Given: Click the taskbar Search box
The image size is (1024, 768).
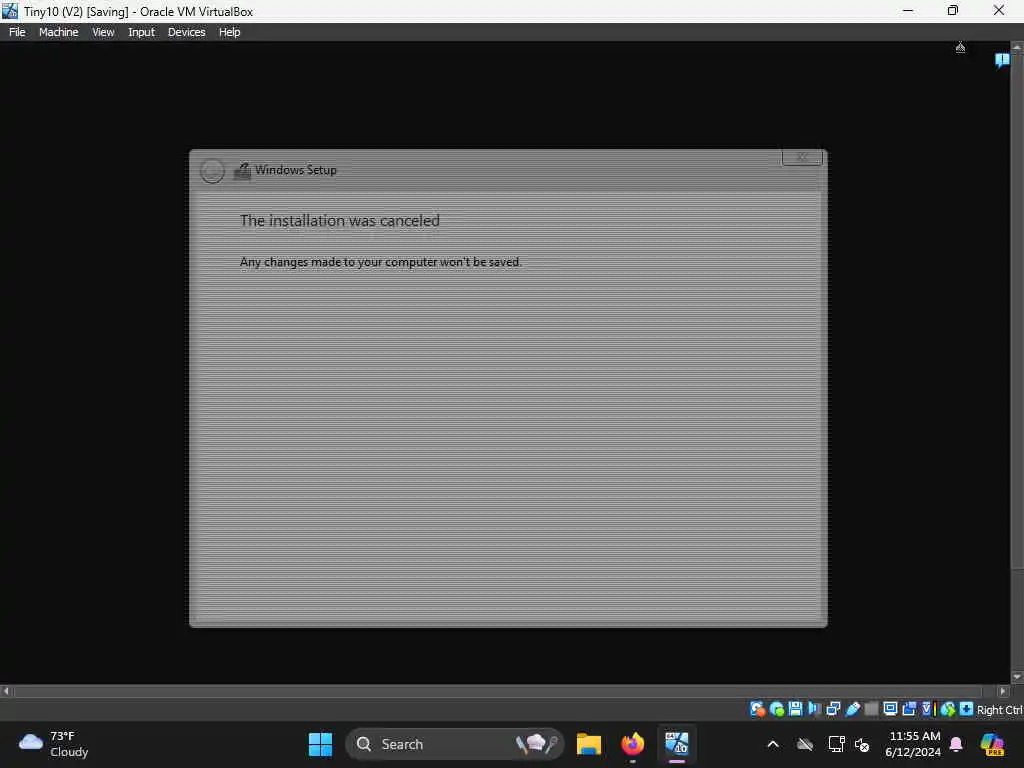Looking at the screenshot, I should pos(454,744).
